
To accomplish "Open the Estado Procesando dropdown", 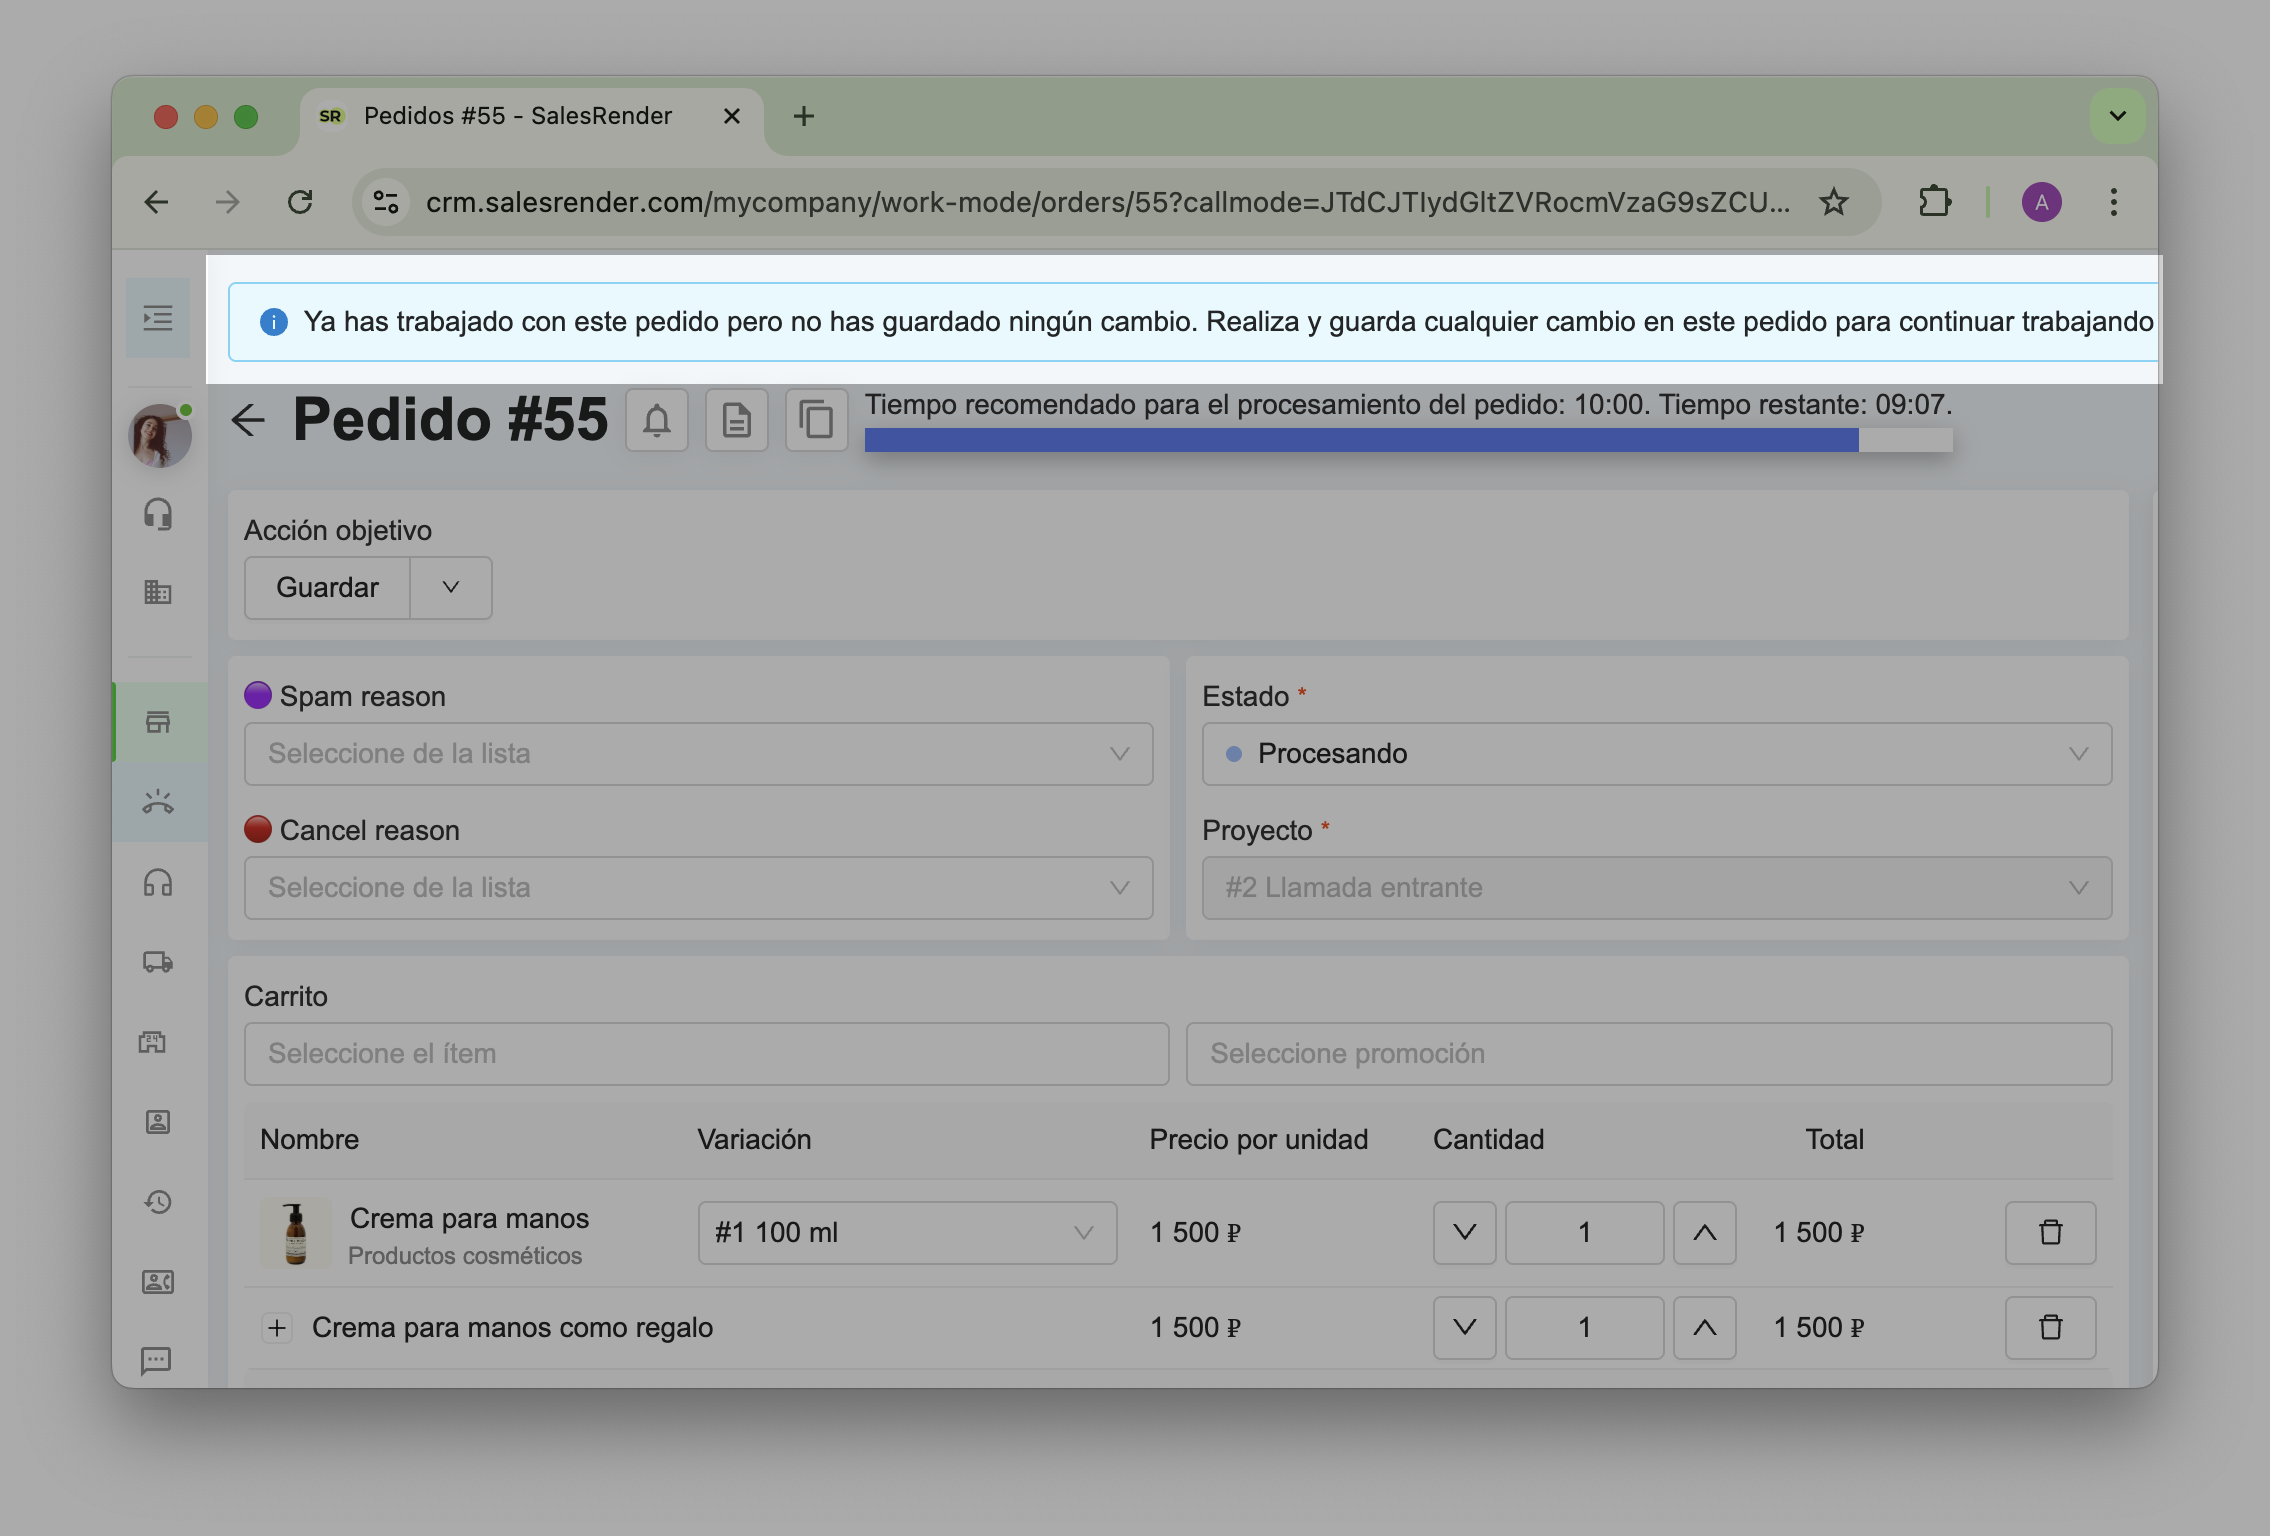I will click(1656, 754).
